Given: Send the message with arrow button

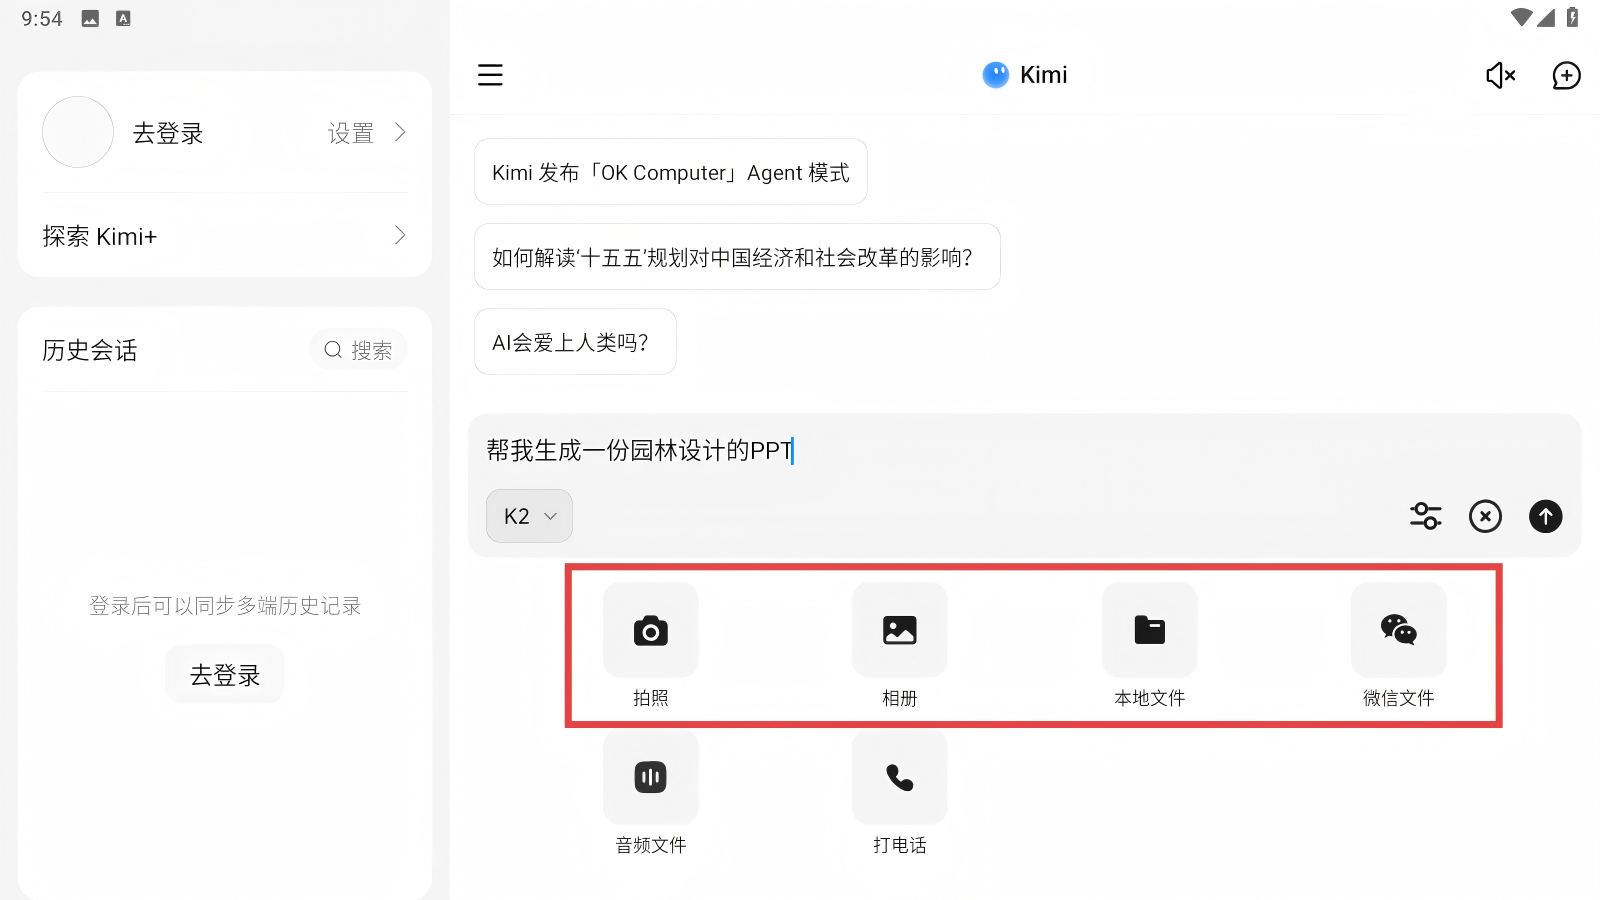Looking at the screenshot, I should click(1545, 516).
